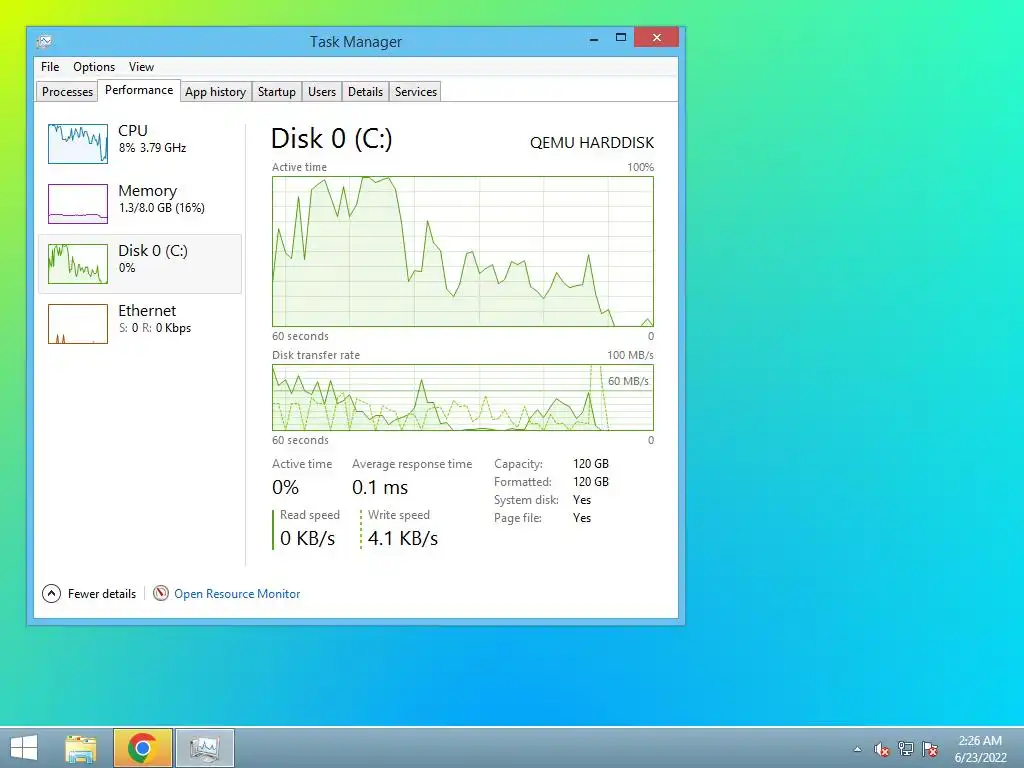Click the 4.1 KB/s write speed value
This screenshot has width=1024, height=768.
point(403,538)
